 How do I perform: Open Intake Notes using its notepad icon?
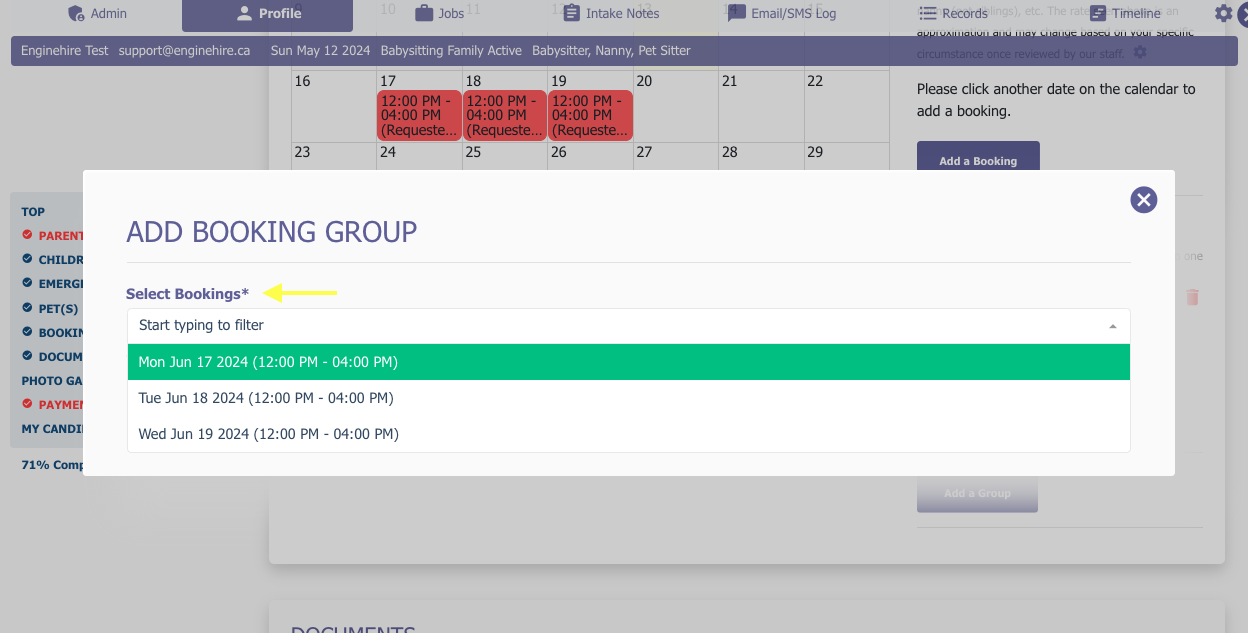pos(572,13)
